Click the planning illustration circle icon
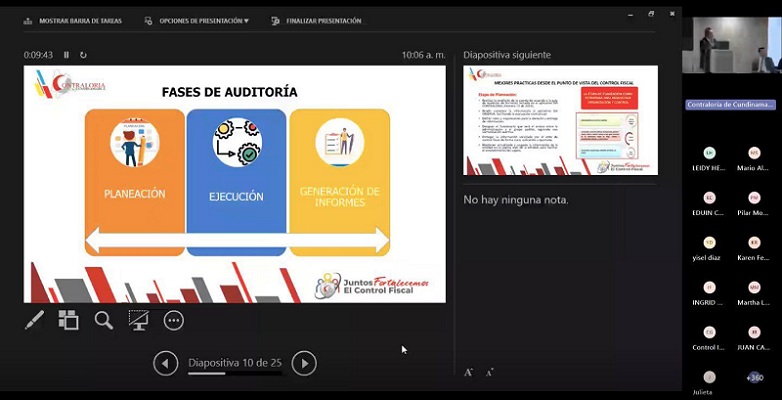This screenshot has height=400, width=782. coord(135,142)
